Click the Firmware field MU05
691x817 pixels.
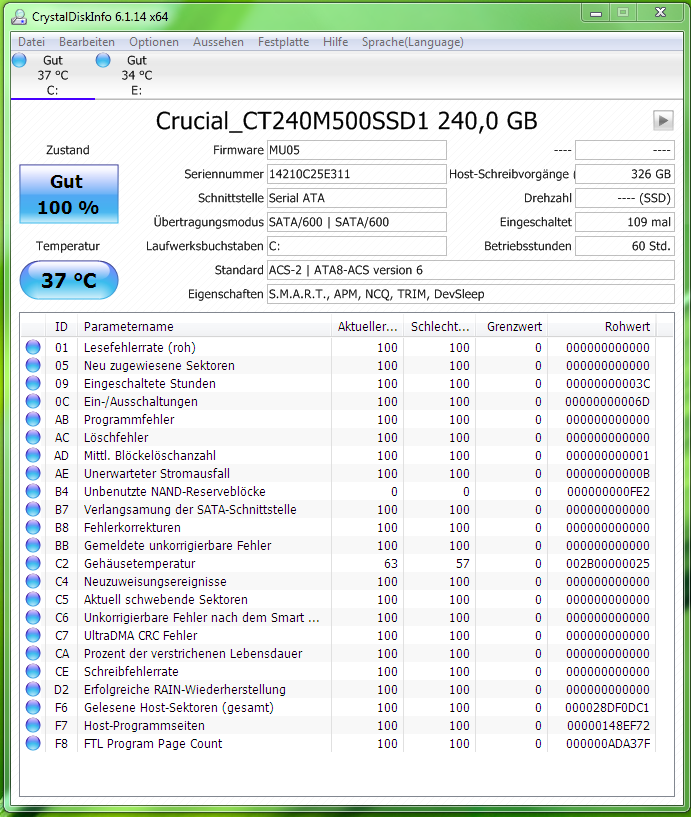(356, 150)
